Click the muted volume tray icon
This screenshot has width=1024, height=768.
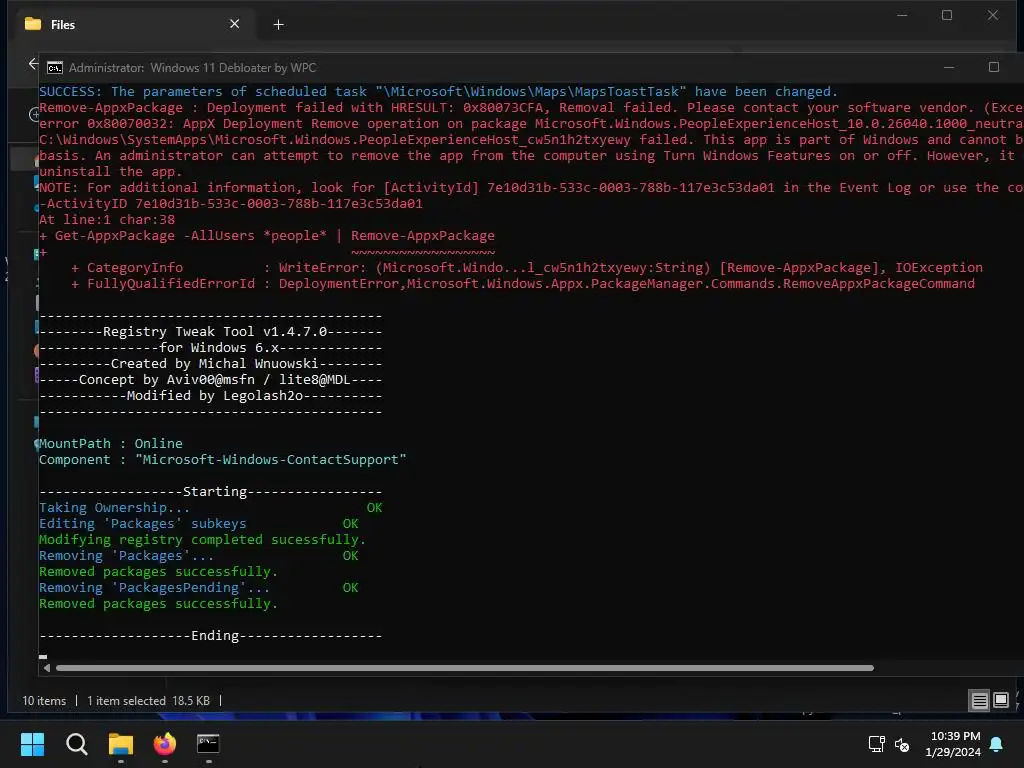pos(902,744)
